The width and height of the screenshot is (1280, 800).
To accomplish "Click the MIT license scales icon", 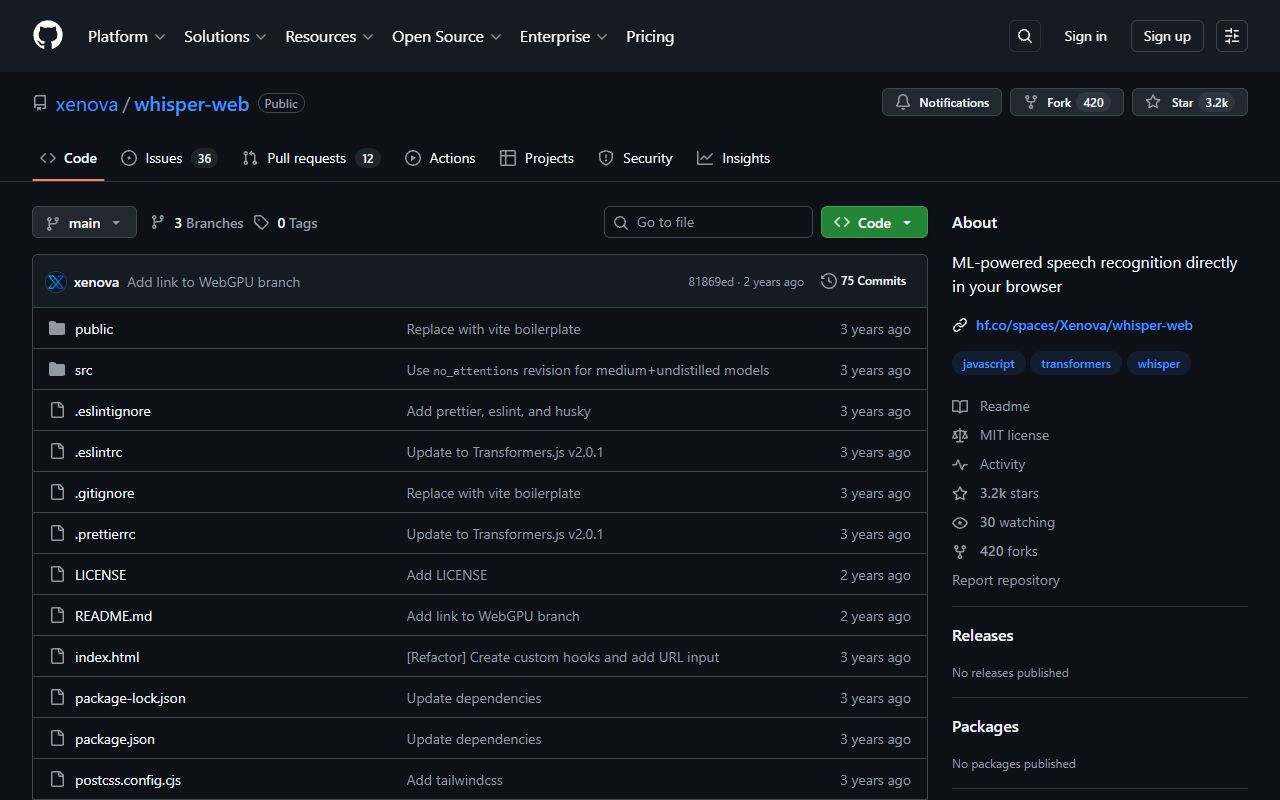I will 960,435.
